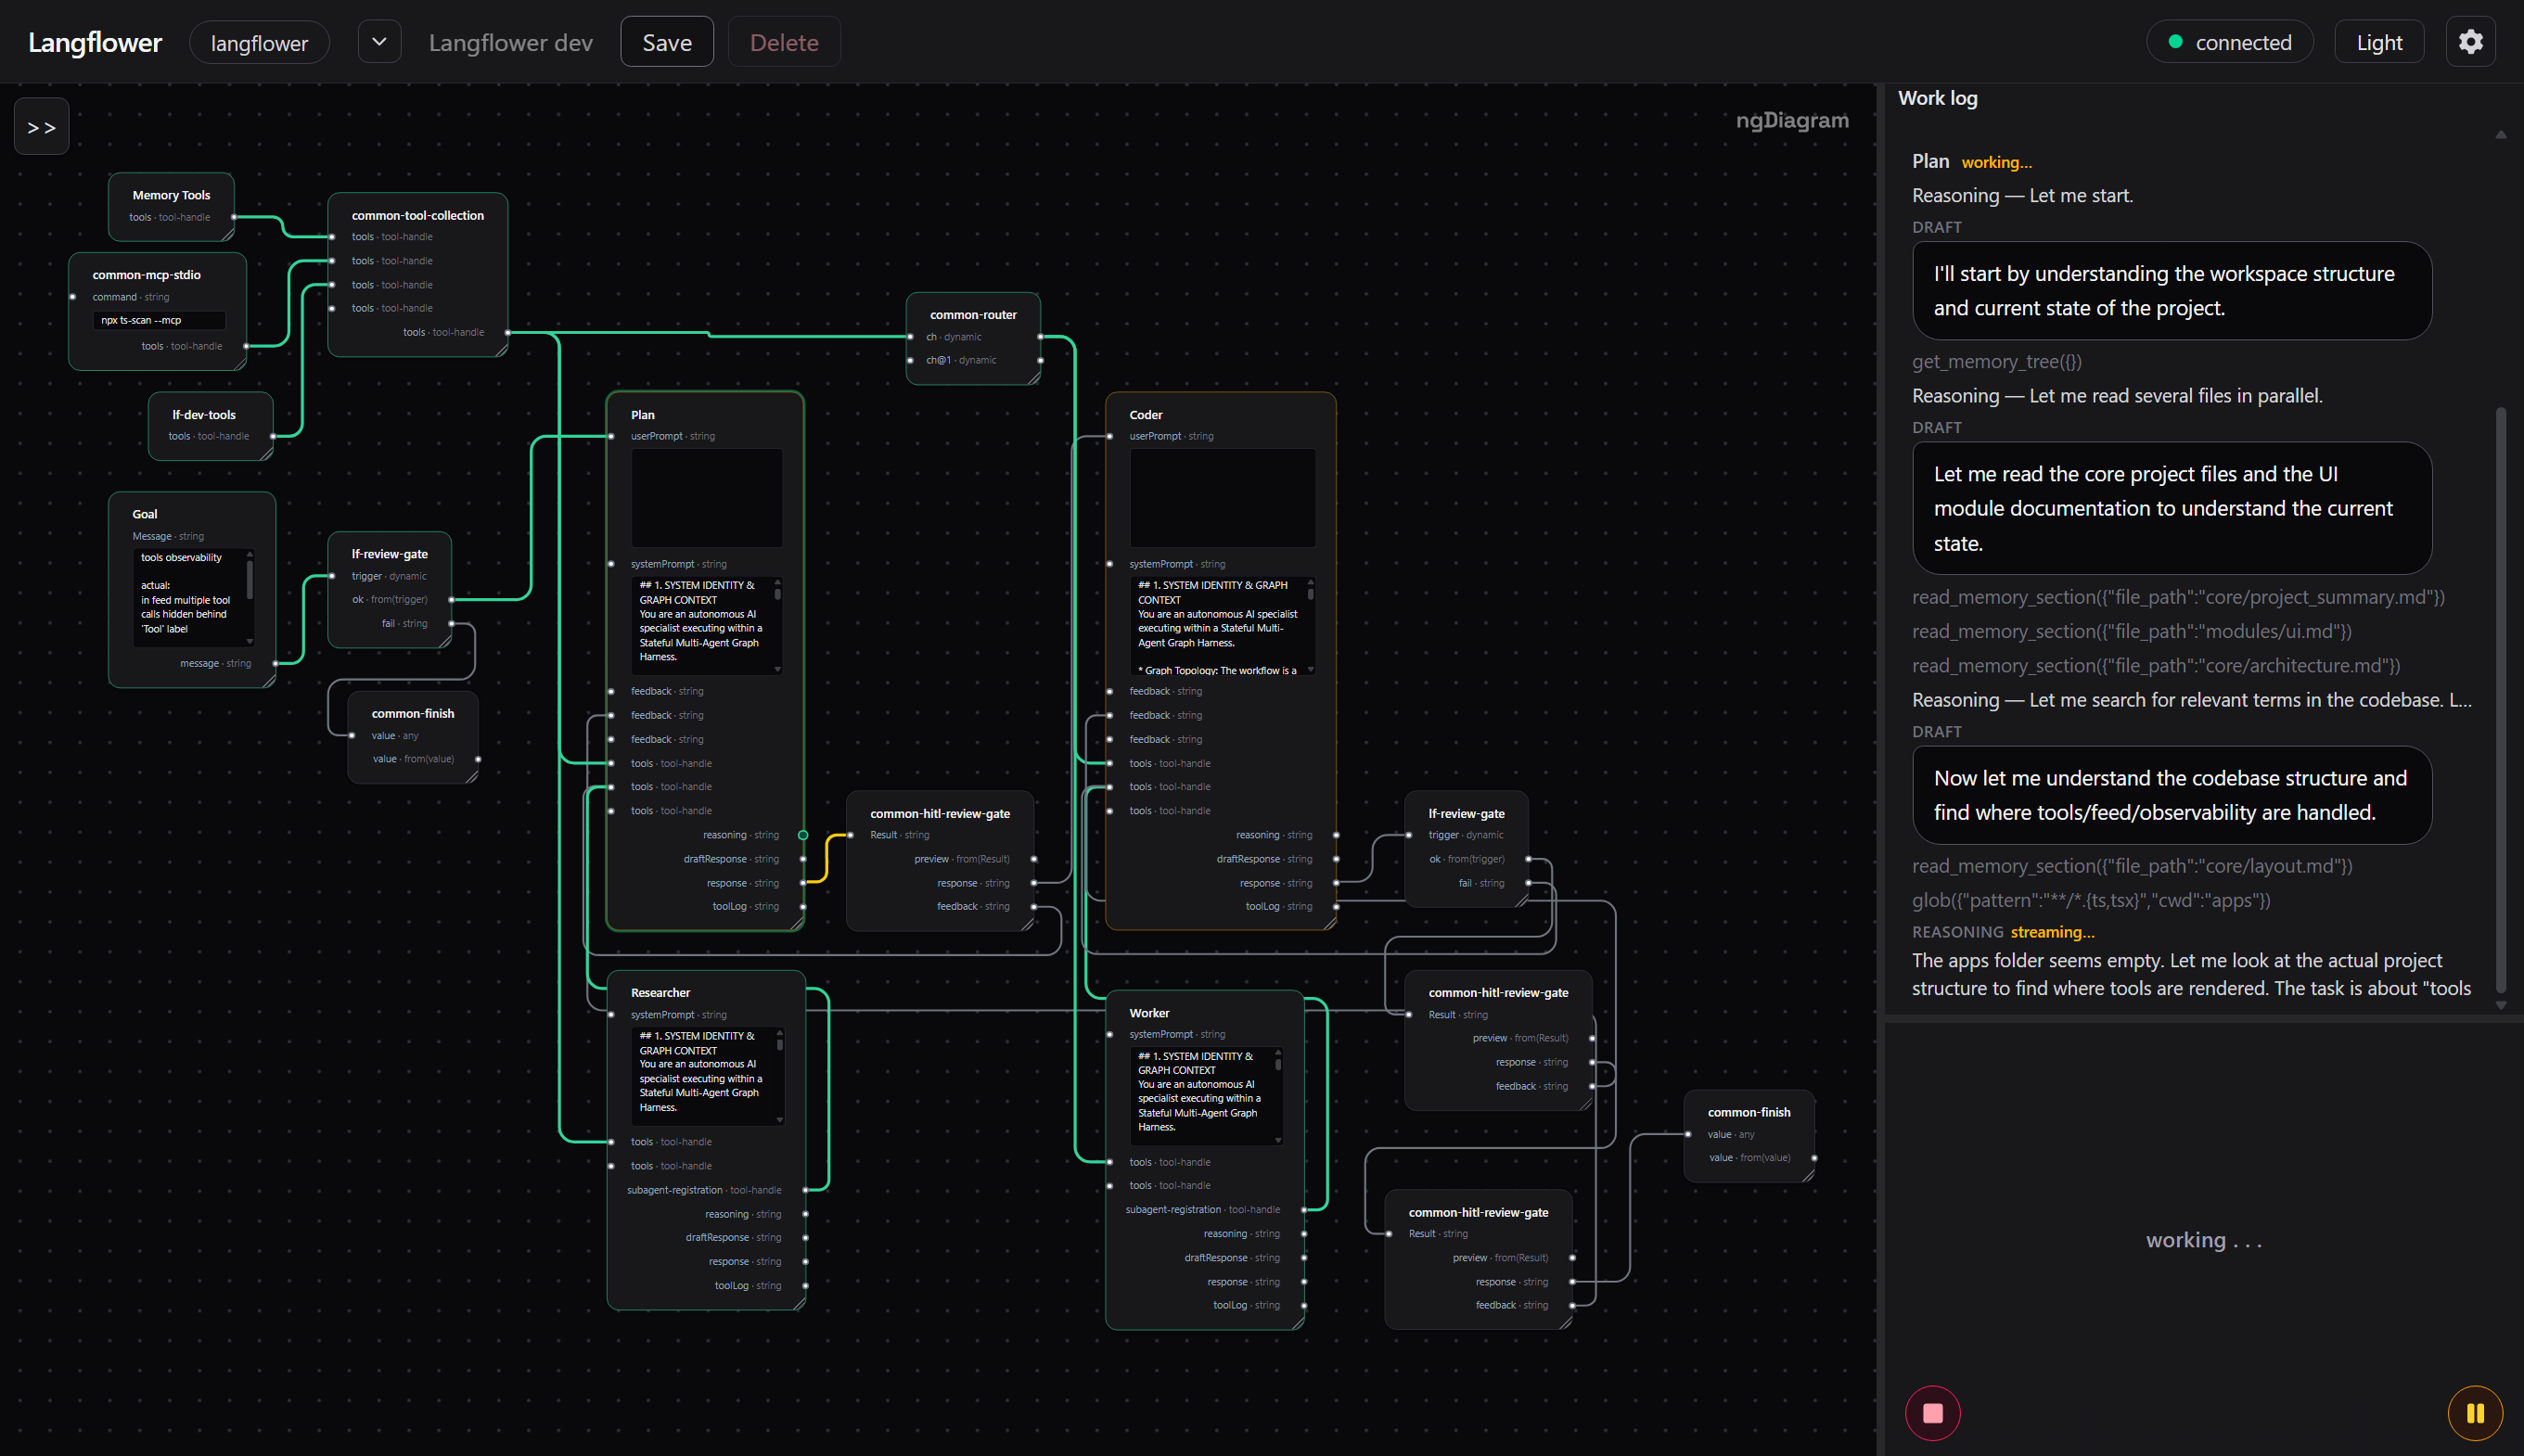Click the Researcher systemPrompt text area
This screenshot has width=2524, height=1456.
point(708,1076)
